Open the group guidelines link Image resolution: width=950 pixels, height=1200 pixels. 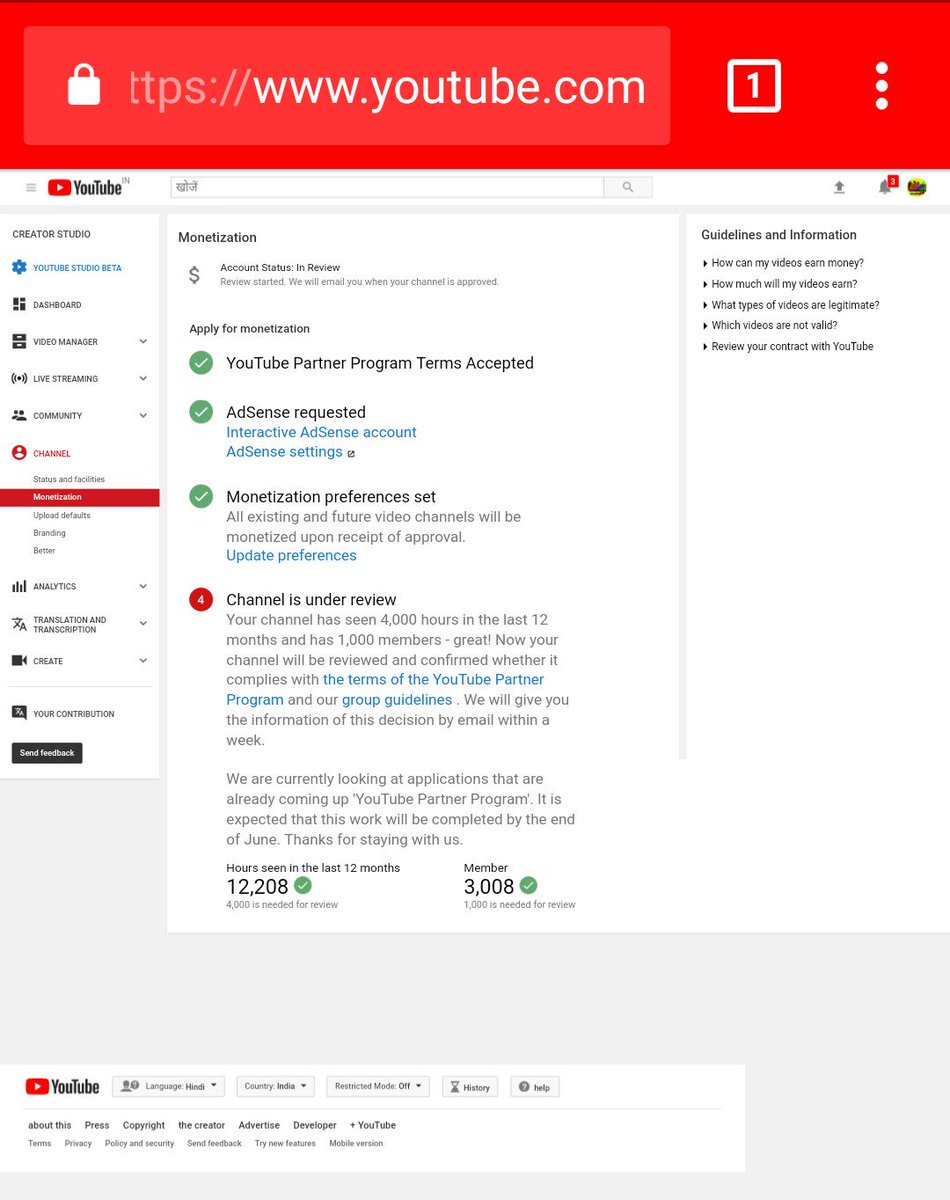tap(397, 700)
